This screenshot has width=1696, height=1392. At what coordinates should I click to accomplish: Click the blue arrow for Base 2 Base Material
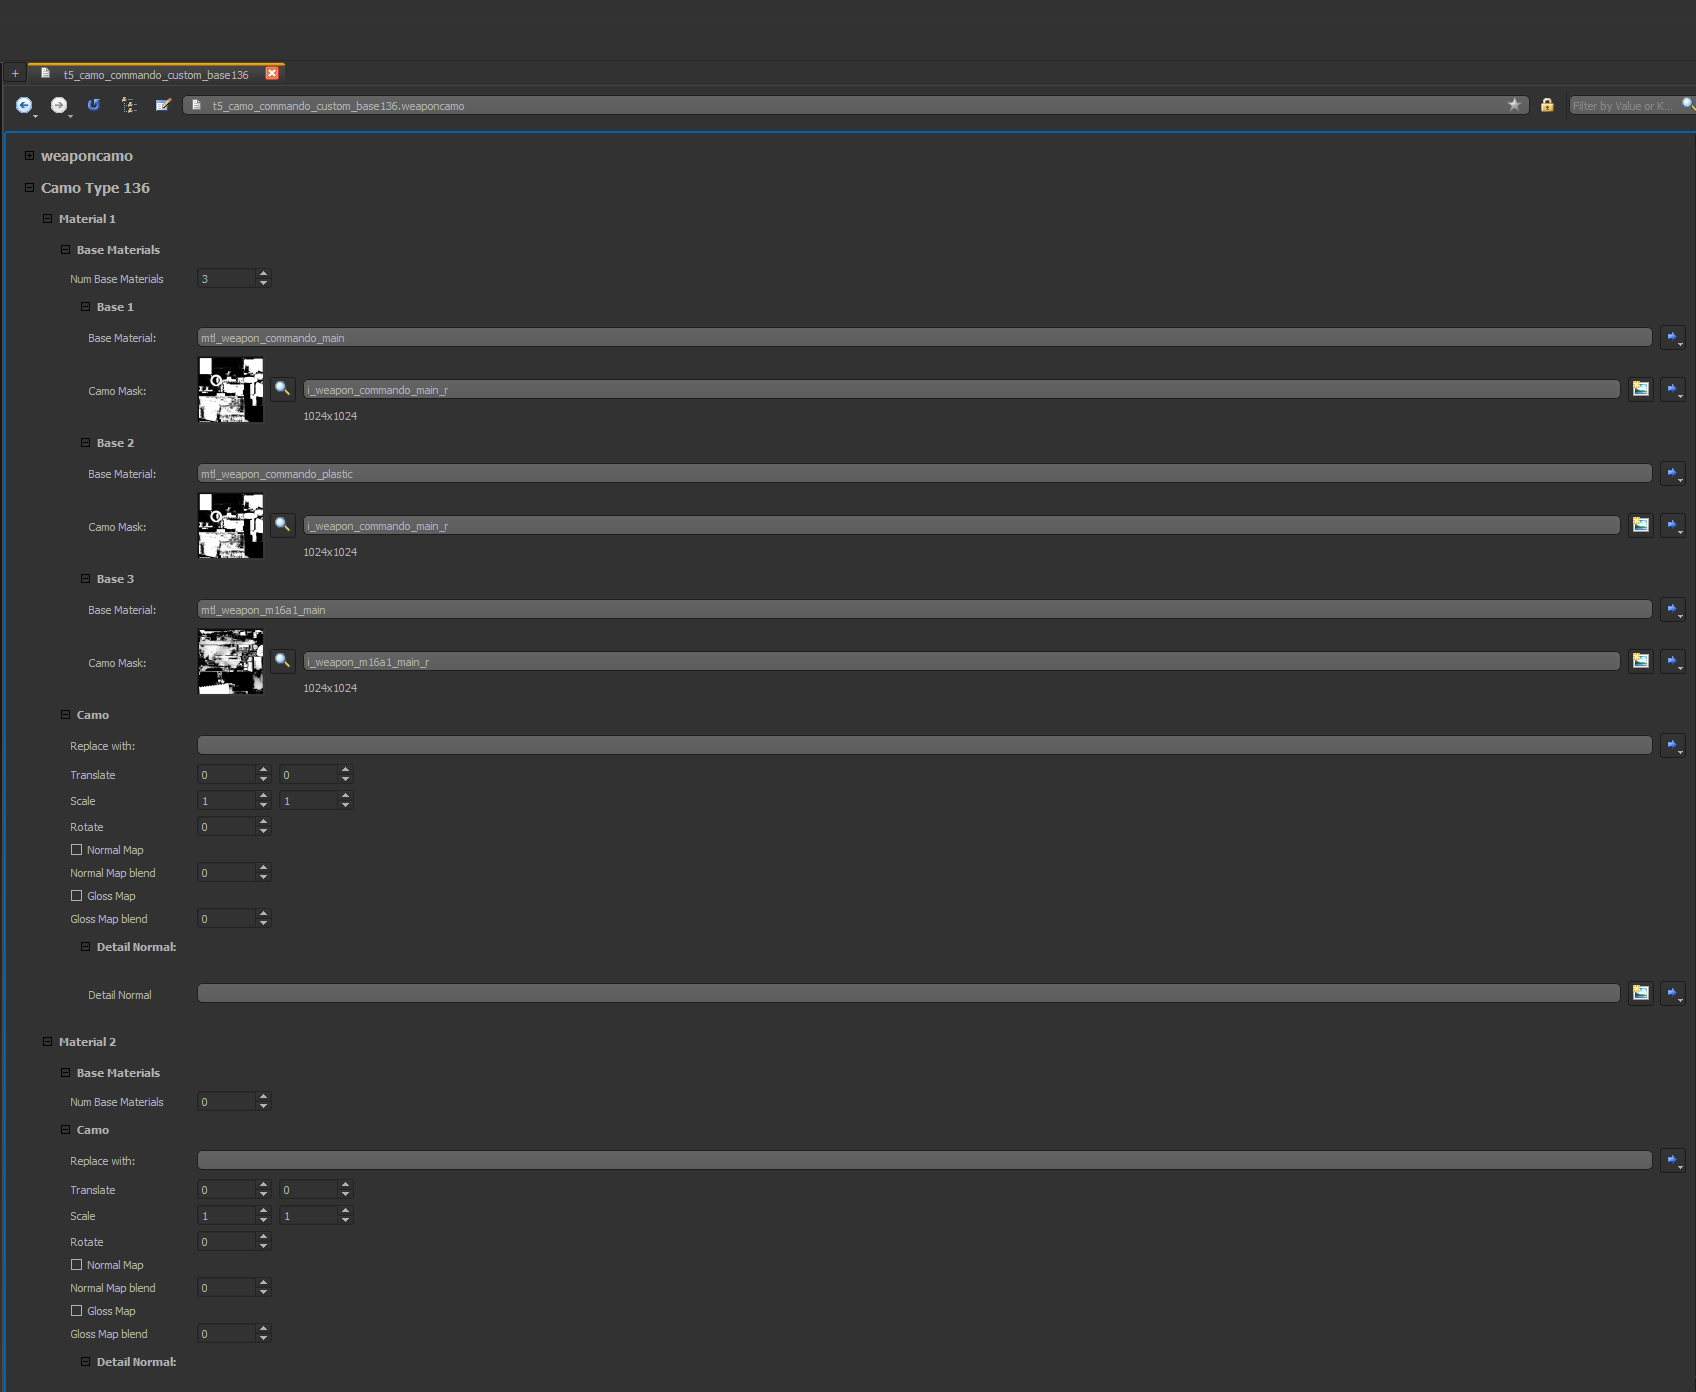pos(1673,473)
